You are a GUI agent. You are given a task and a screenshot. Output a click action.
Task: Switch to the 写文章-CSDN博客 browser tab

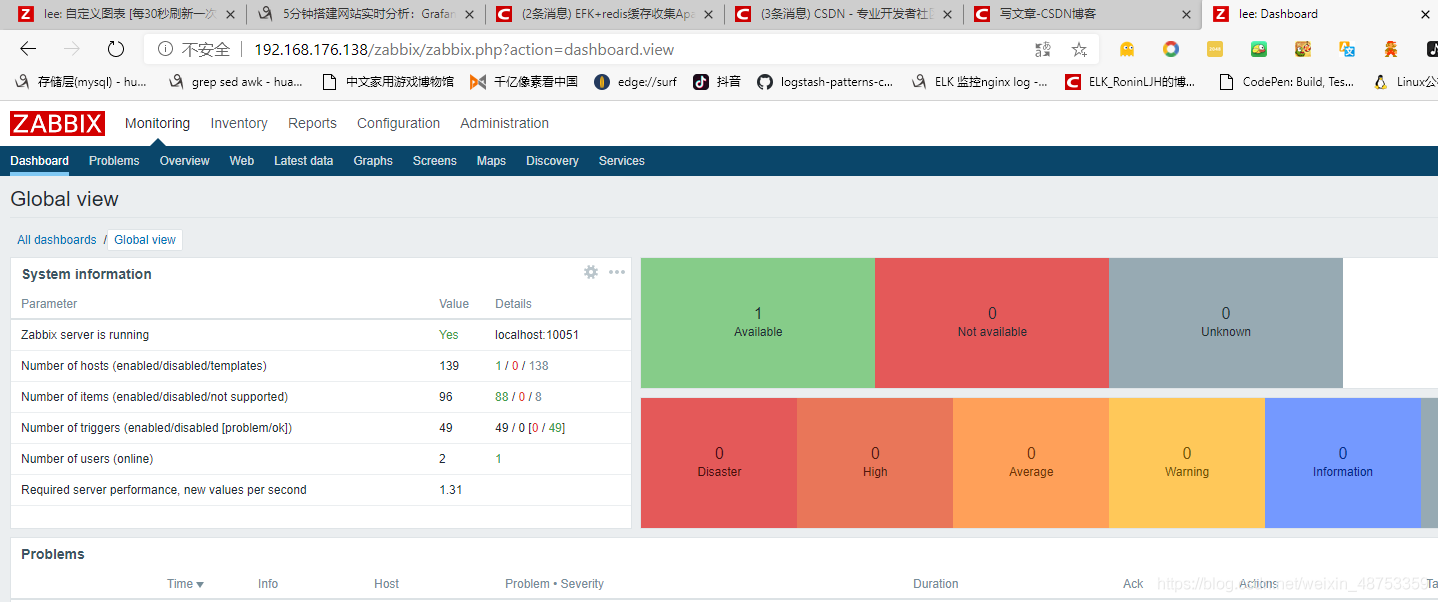[1083, 14]
